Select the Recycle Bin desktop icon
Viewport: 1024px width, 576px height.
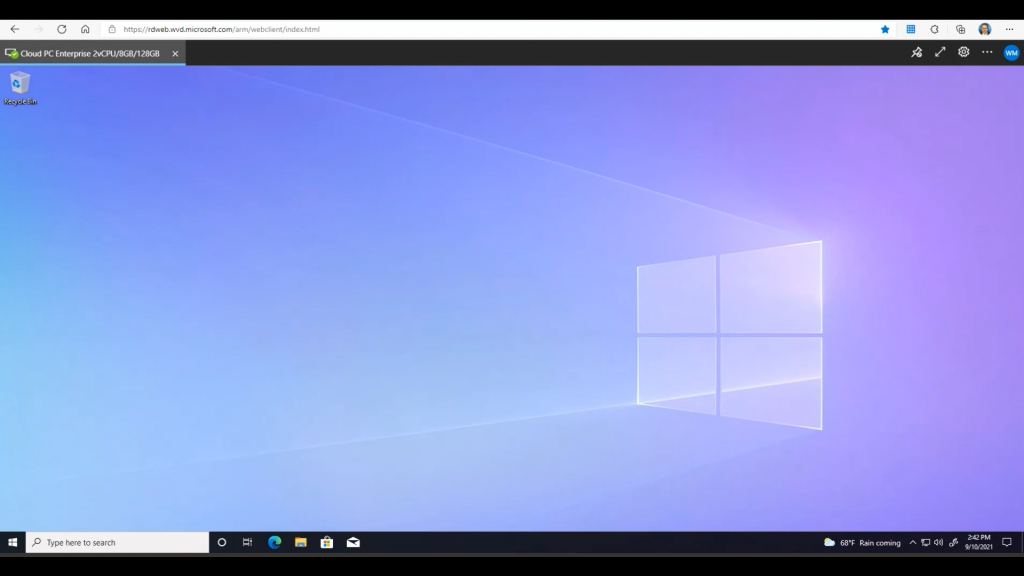coord(20,89)
